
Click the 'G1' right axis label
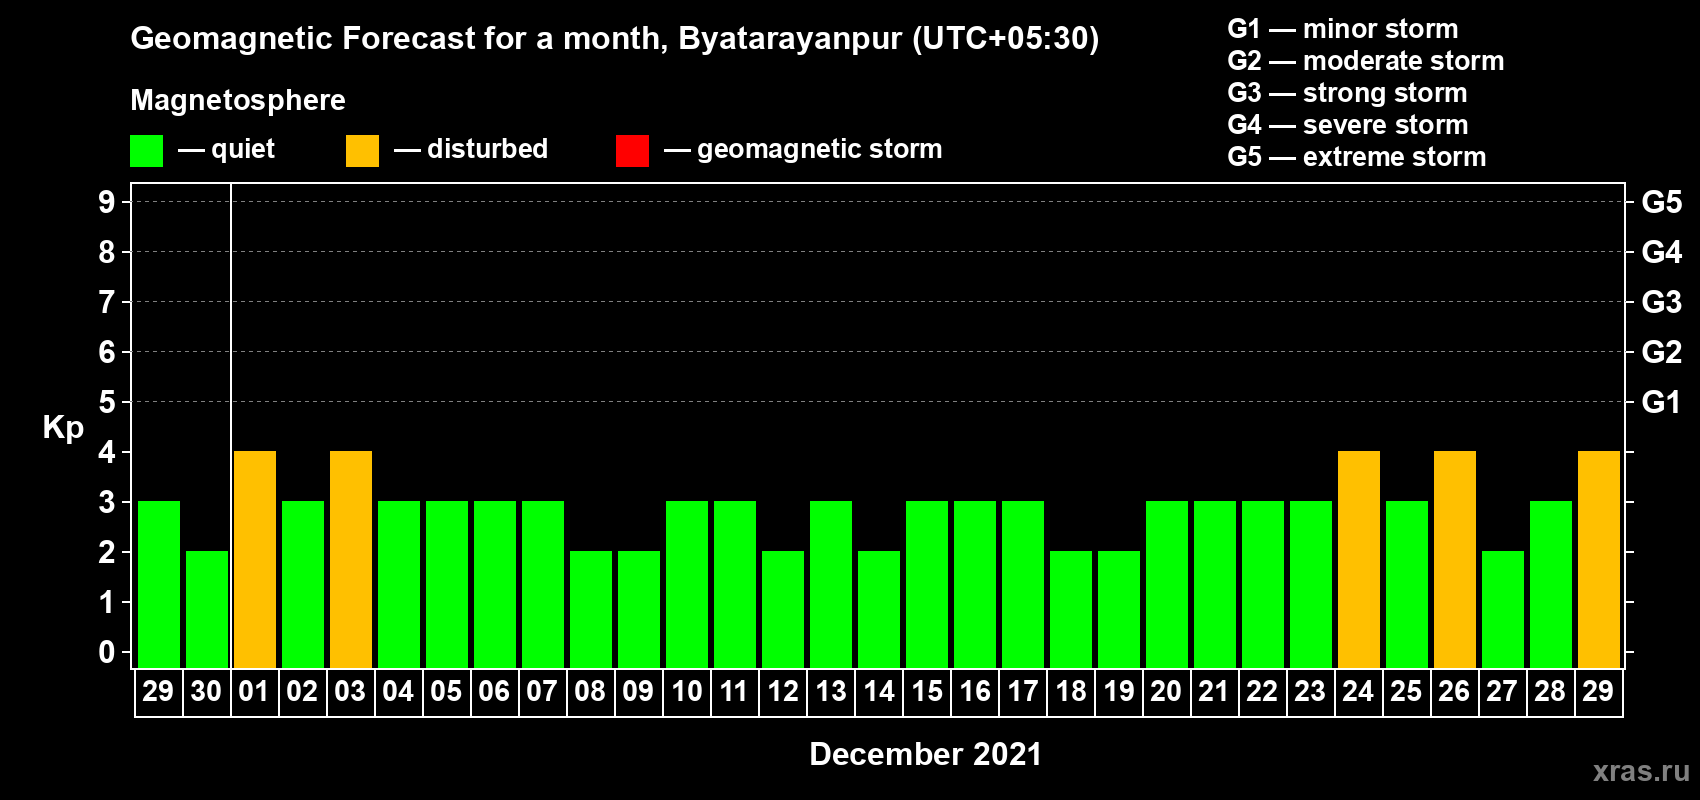tap(1662, 402)
